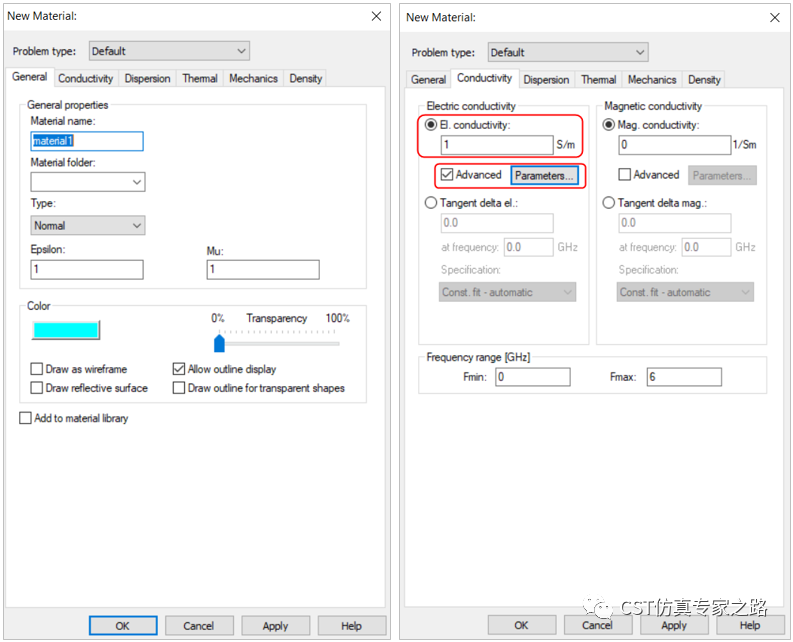Click the Material name field
This screenshot has height=642, width=793.
(87, 141)
